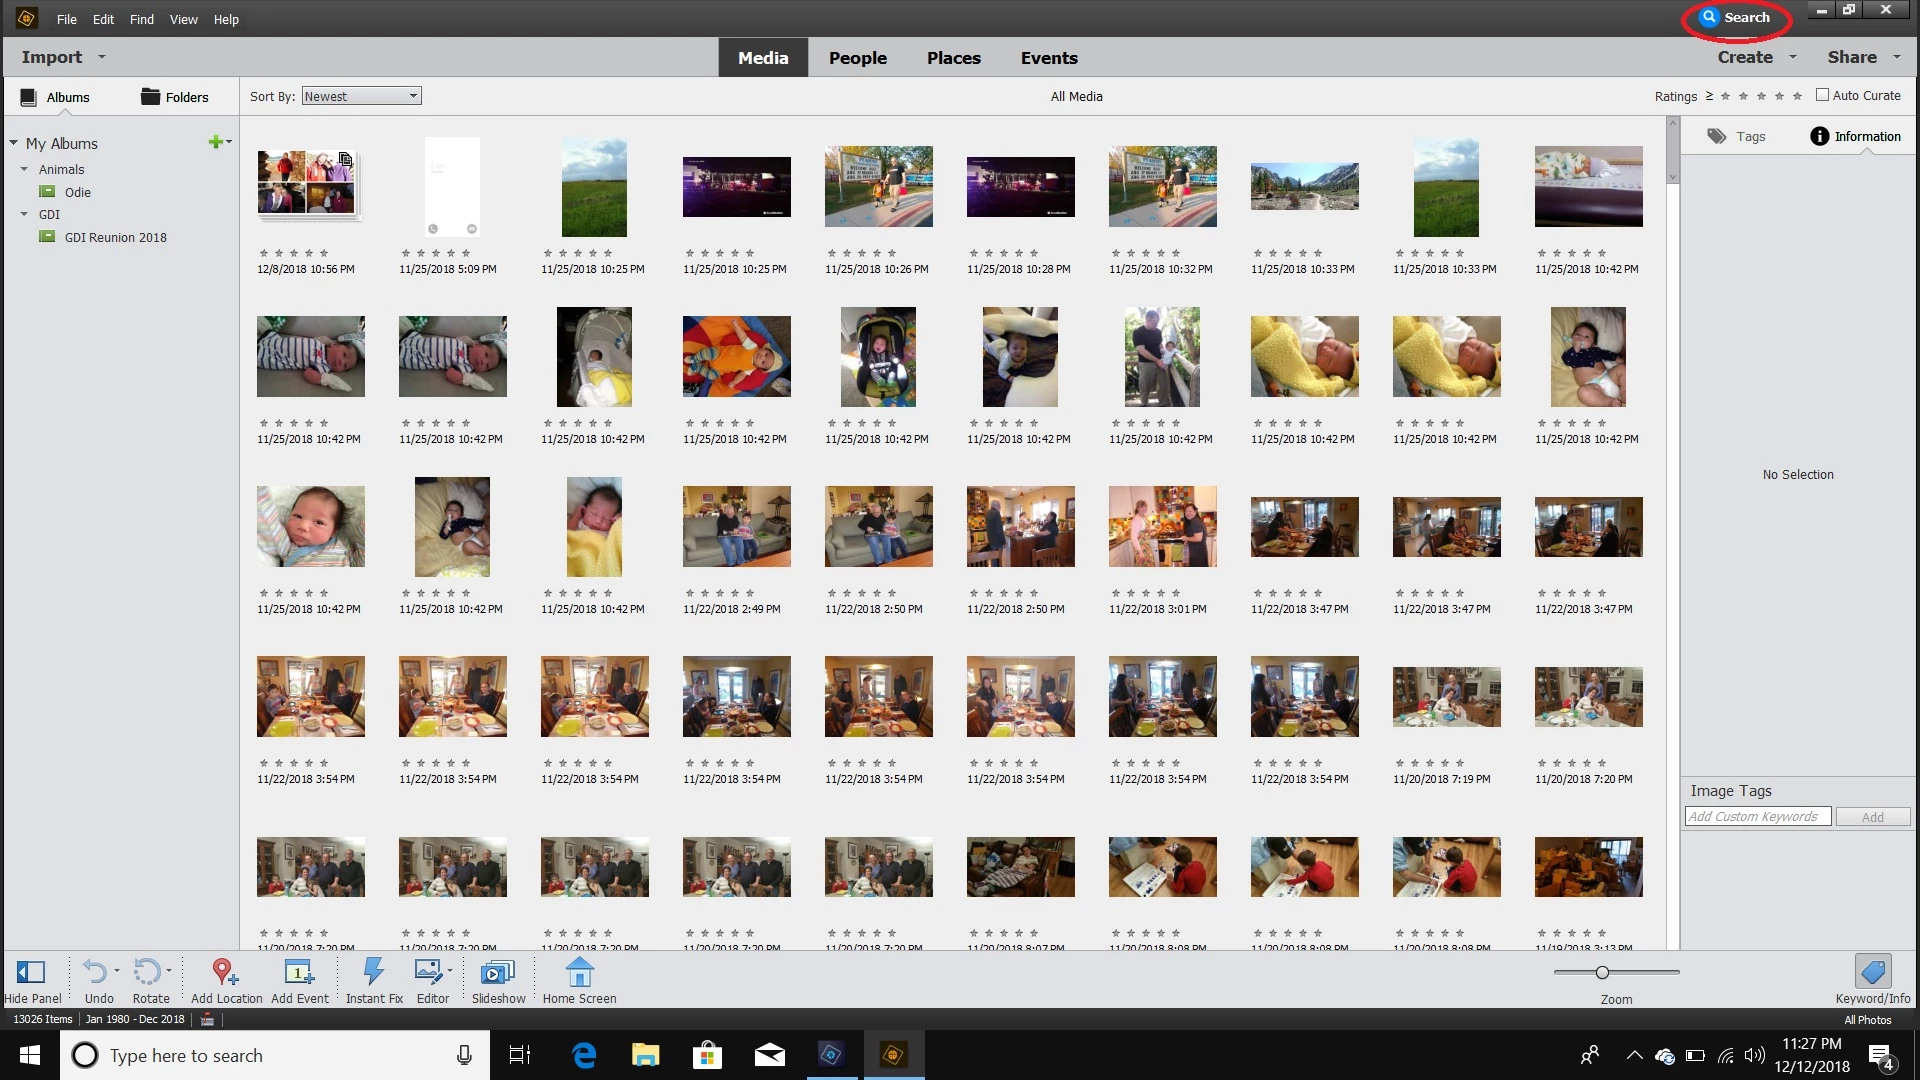
Task: Click the Add Custom Keywords field
Action: 1757,817
